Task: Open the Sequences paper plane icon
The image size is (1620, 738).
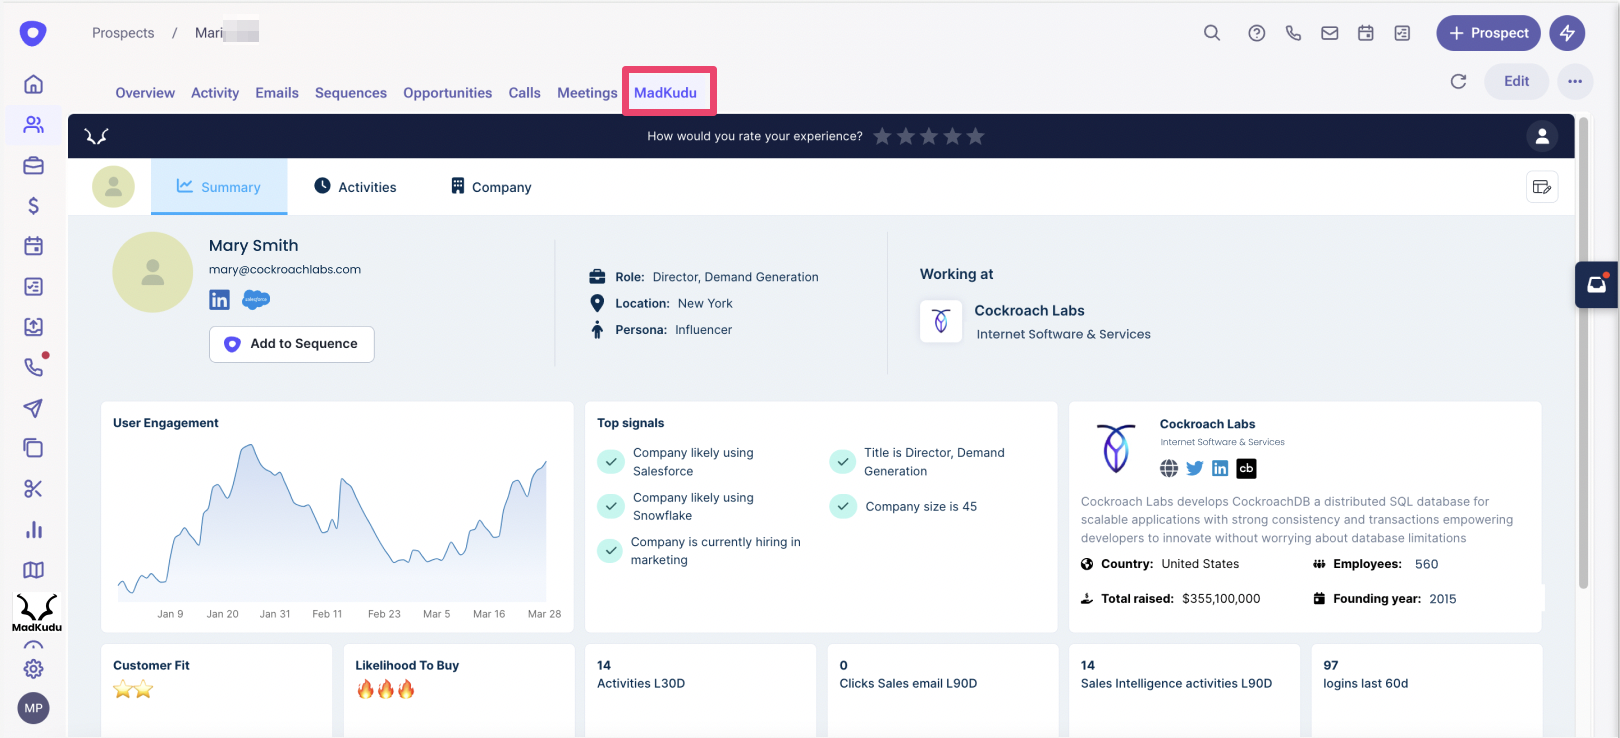Action: tap(33, 408)
